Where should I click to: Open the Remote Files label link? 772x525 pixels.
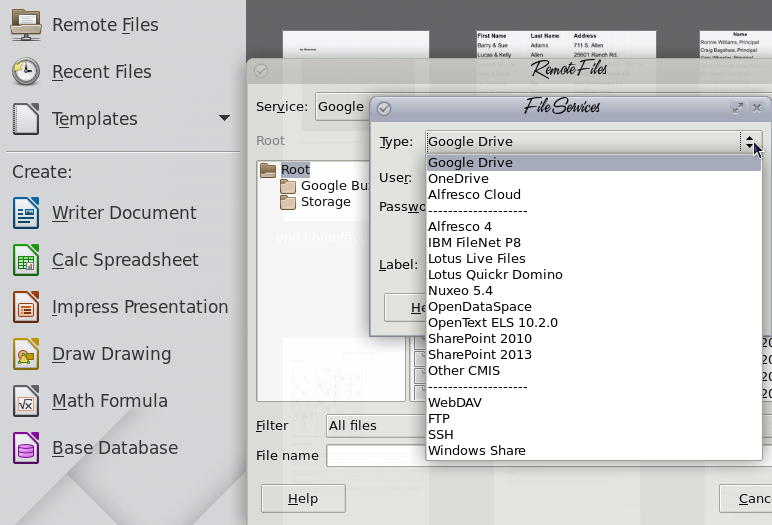pos(105,25)
